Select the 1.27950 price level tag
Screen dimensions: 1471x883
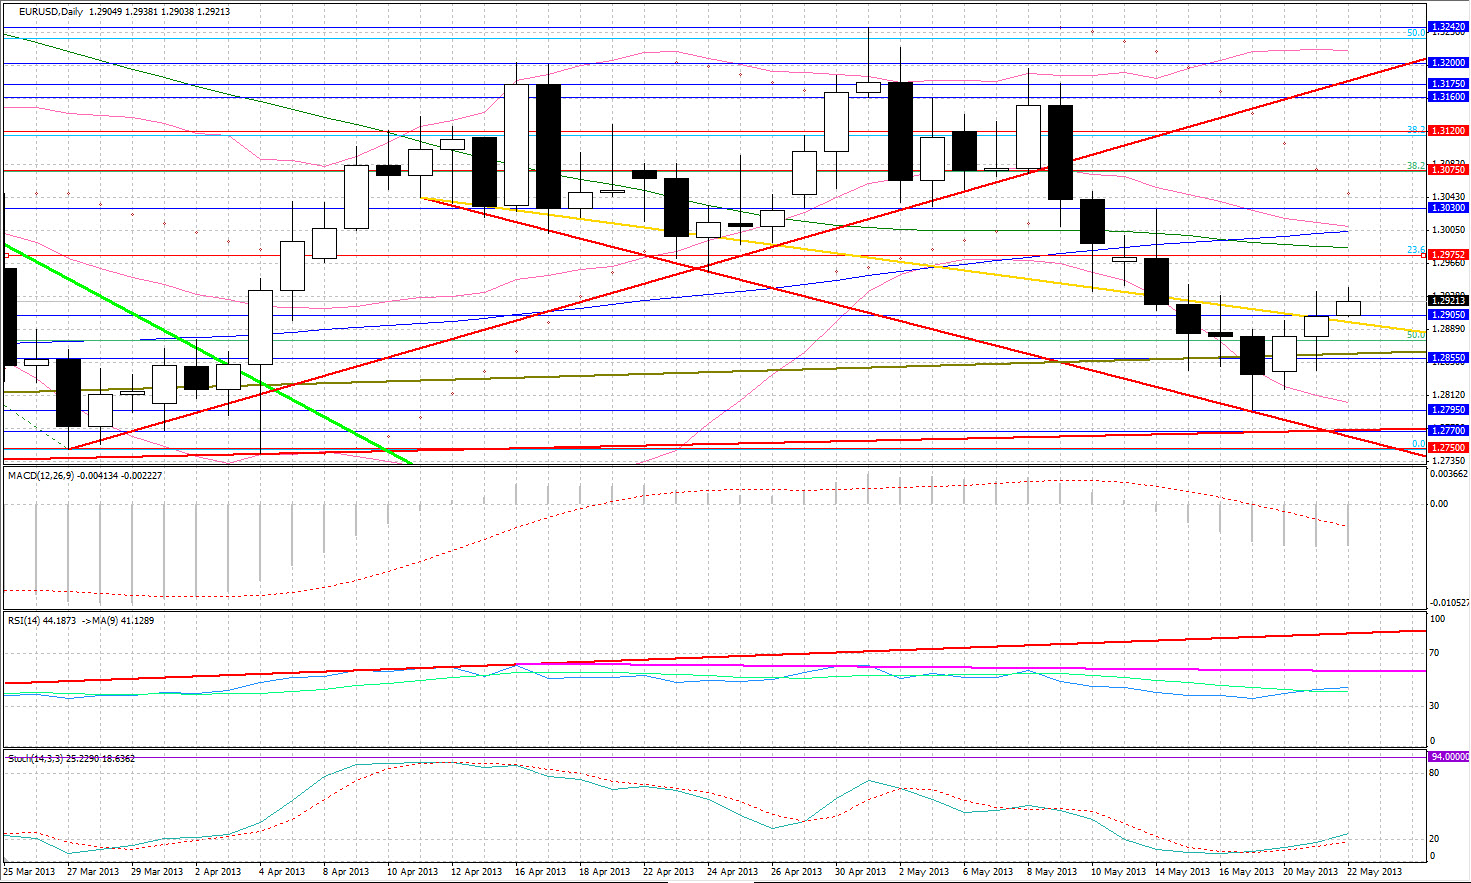point(1447,410)
